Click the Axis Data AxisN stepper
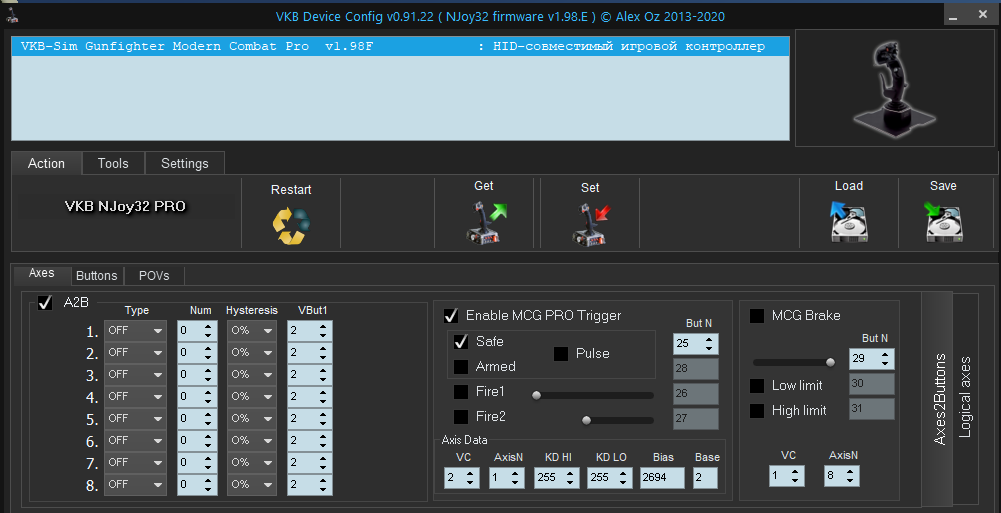The image size is (1001, 513). click(x=507, y=478)
